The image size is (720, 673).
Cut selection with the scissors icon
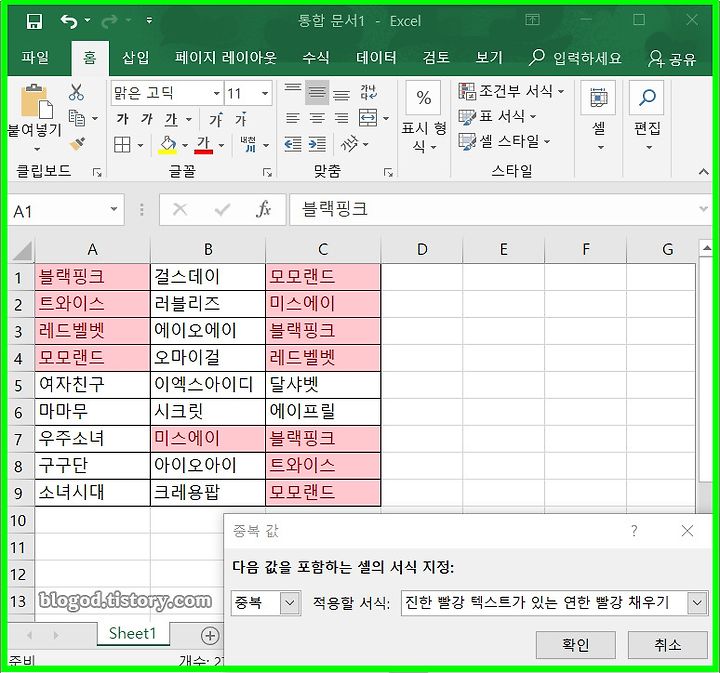[76, 92]
